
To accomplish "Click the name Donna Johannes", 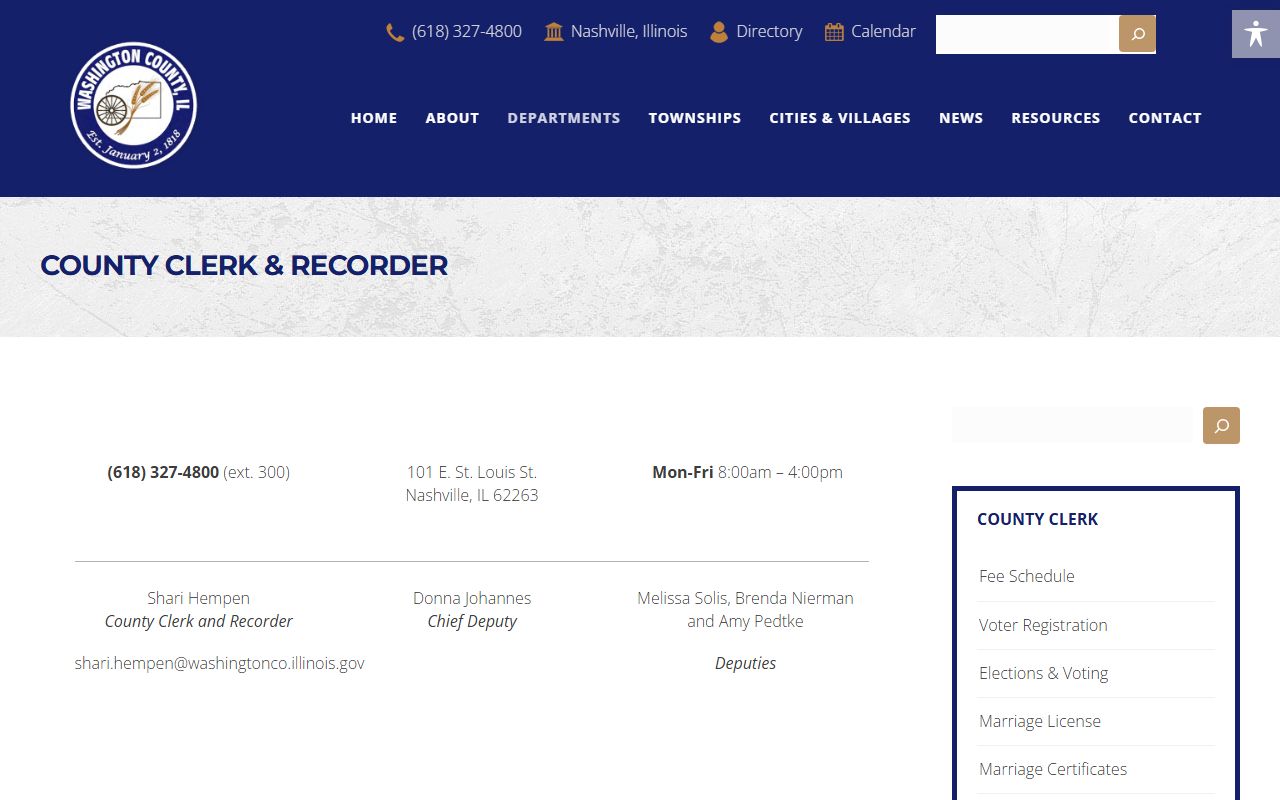I will click(472, 598).
